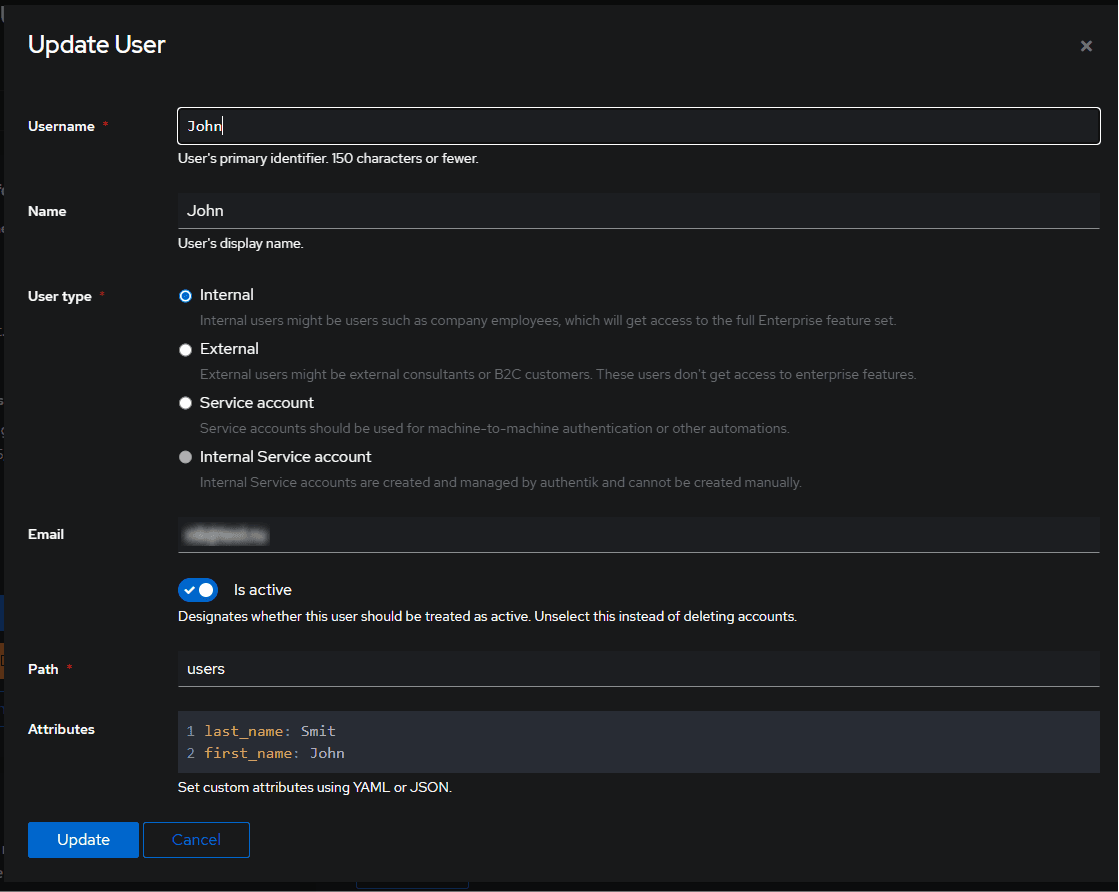Click the 'User's display name.' hint text
1119x892 pixels.
[240, 243]
